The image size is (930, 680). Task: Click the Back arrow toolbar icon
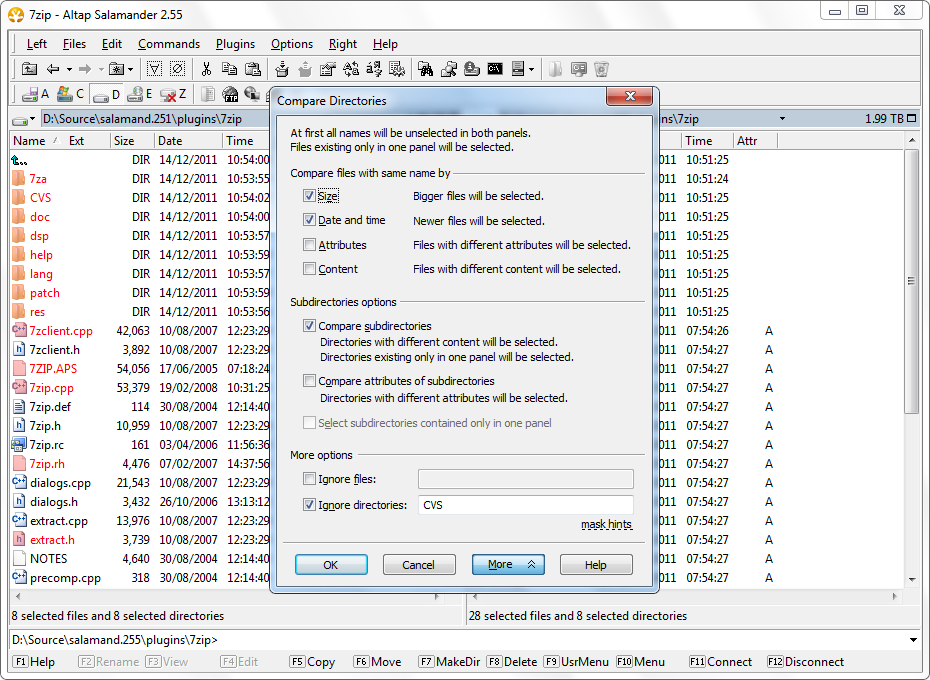point(53,69)
